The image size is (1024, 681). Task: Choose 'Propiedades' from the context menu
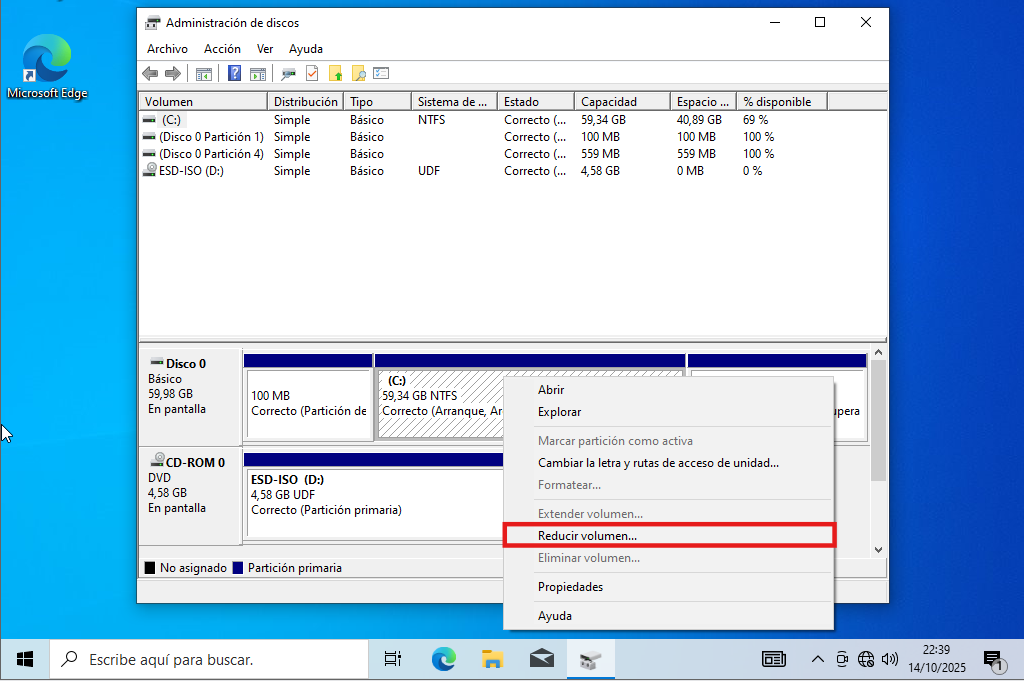(x=570, y=587)
